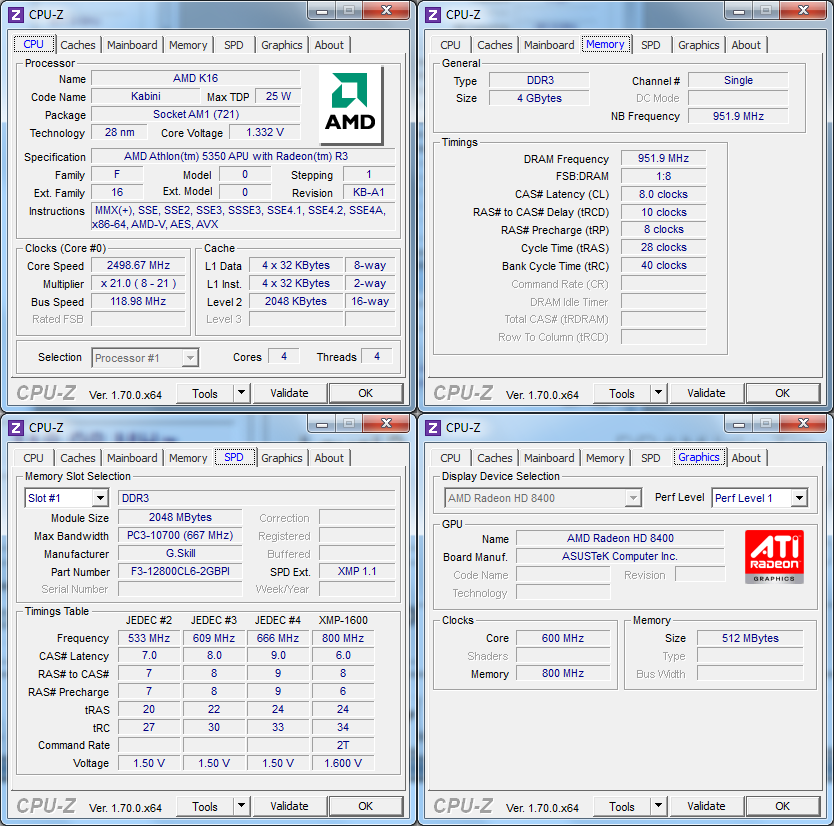Expand the Tools arrow in the Memory Slot Selection window
This screenshot has height=826, width=834.
click(x=240, y=806)
